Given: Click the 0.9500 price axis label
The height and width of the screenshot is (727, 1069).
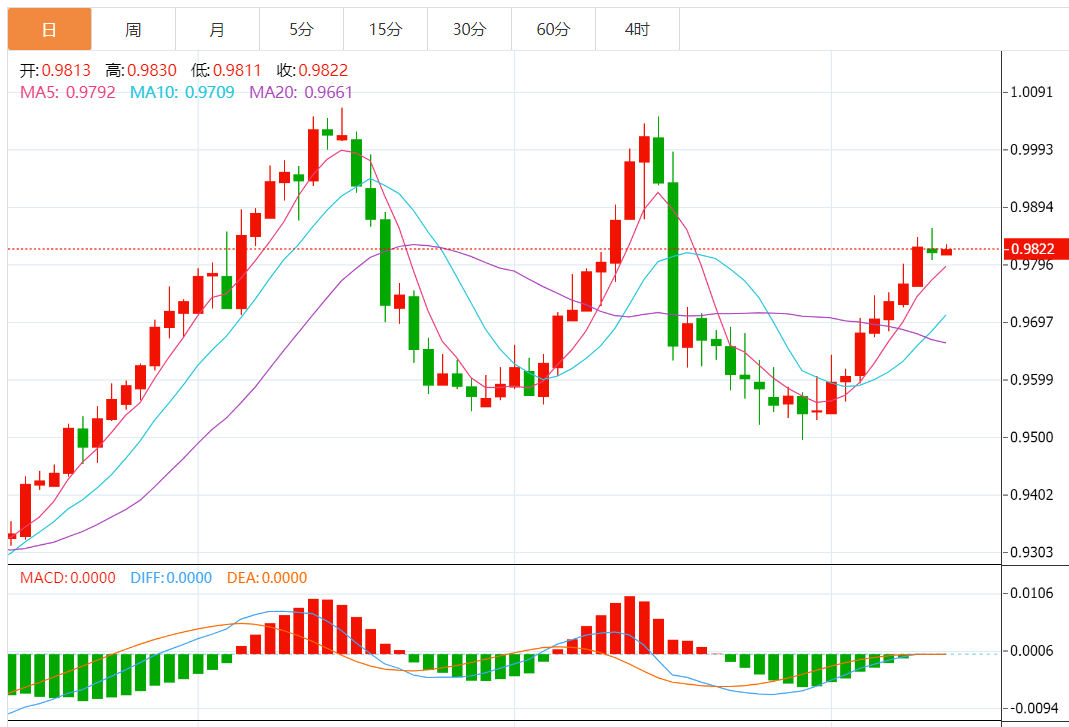Looking at the screenshot, I should (1032, 437).
